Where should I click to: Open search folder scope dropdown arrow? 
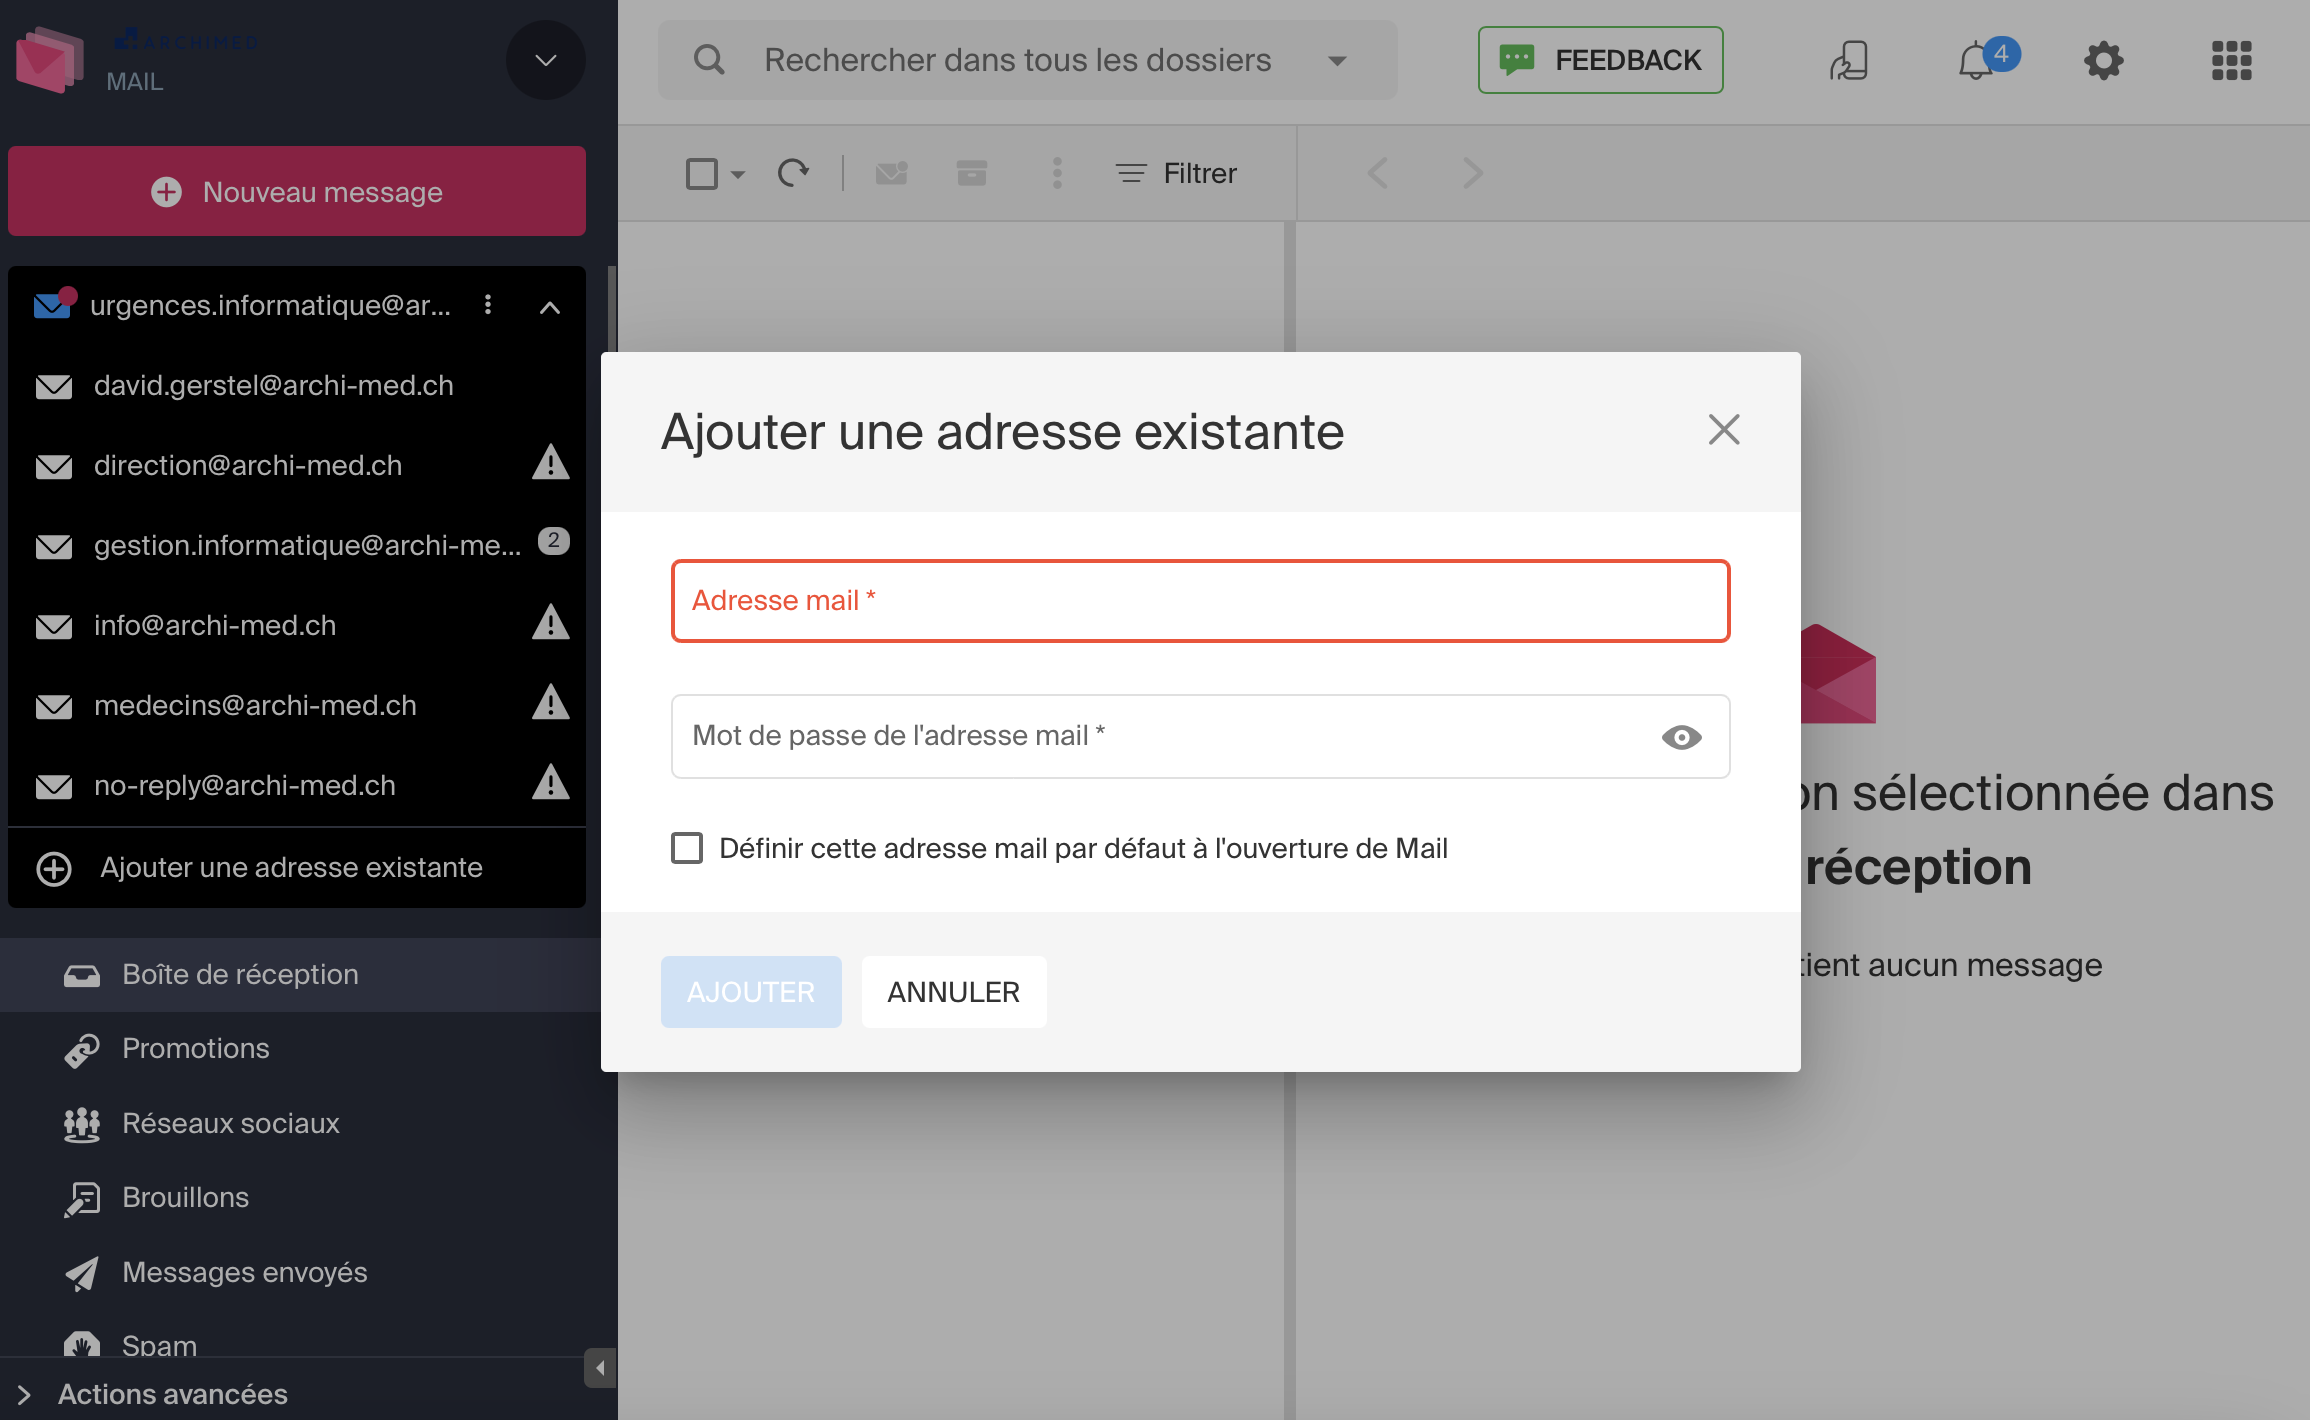point(1337,61)
